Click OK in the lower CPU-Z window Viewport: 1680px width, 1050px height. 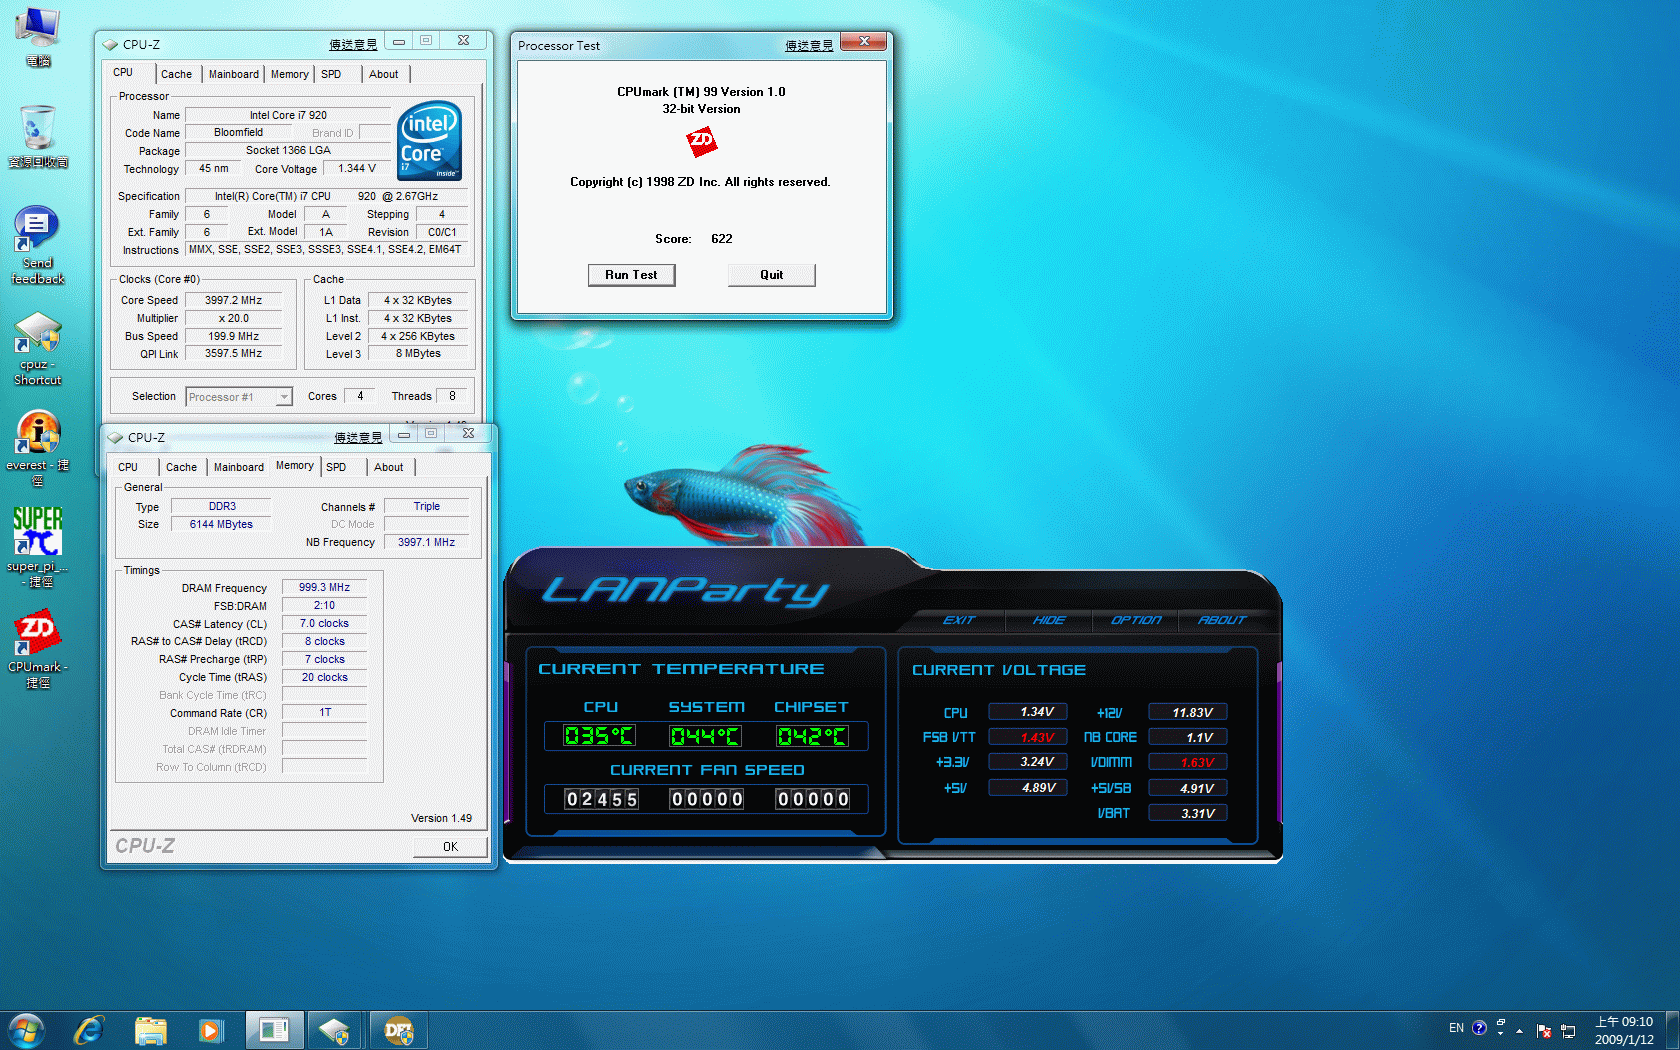click(x=450, y=846)
